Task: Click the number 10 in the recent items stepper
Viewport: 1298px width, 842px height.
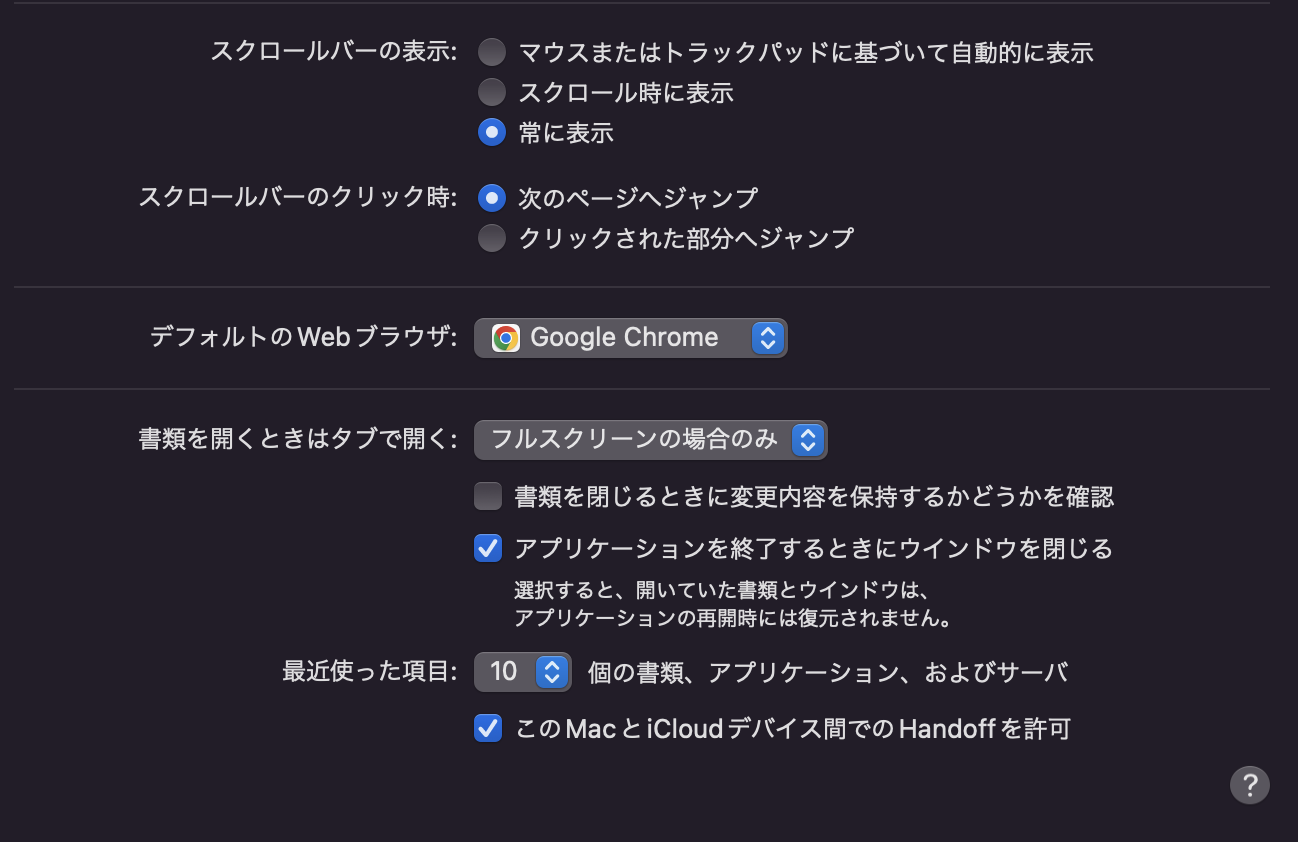Action: click(502, 671)
